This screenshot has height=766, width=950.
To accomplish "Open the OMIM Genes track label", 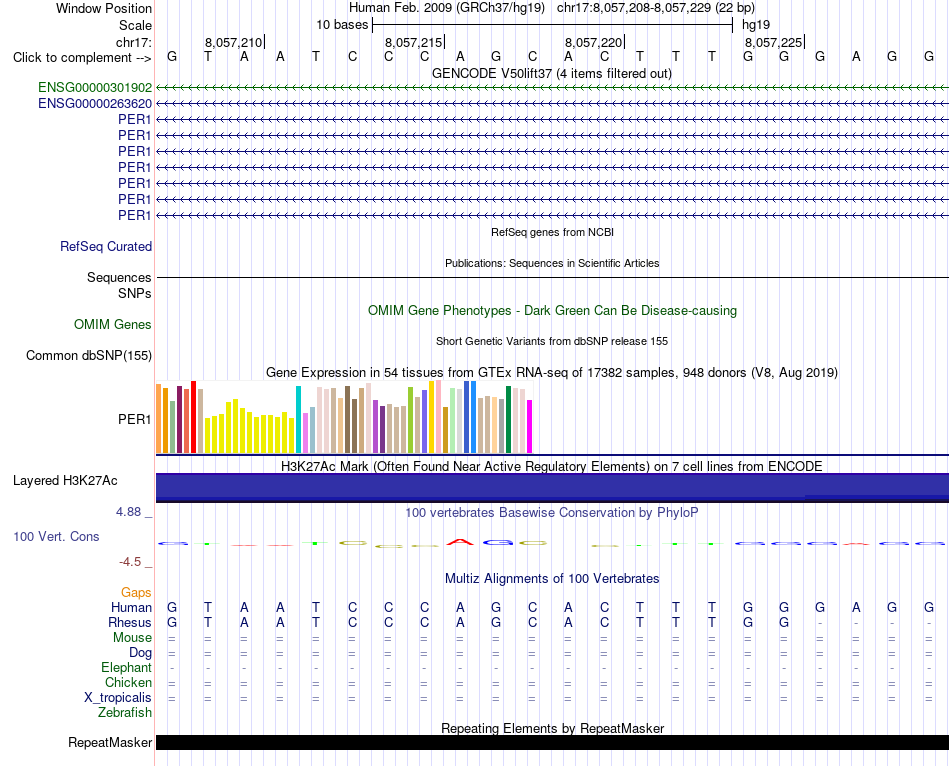I will (x=113, y=324).
